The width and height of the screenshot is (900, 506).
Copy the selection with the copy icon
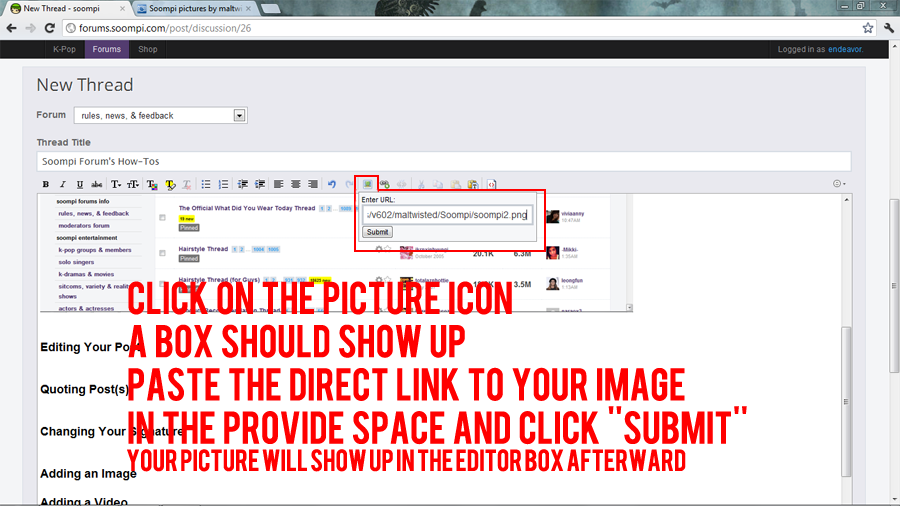point(438,184)
